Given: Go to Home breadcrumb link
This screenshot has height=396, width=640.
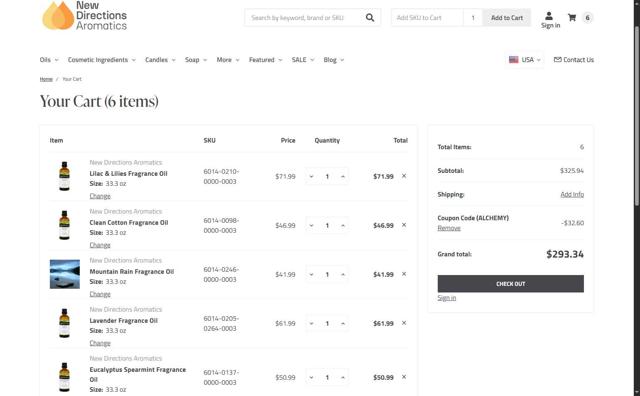Looking at the screenshot, I should (46, 79).
